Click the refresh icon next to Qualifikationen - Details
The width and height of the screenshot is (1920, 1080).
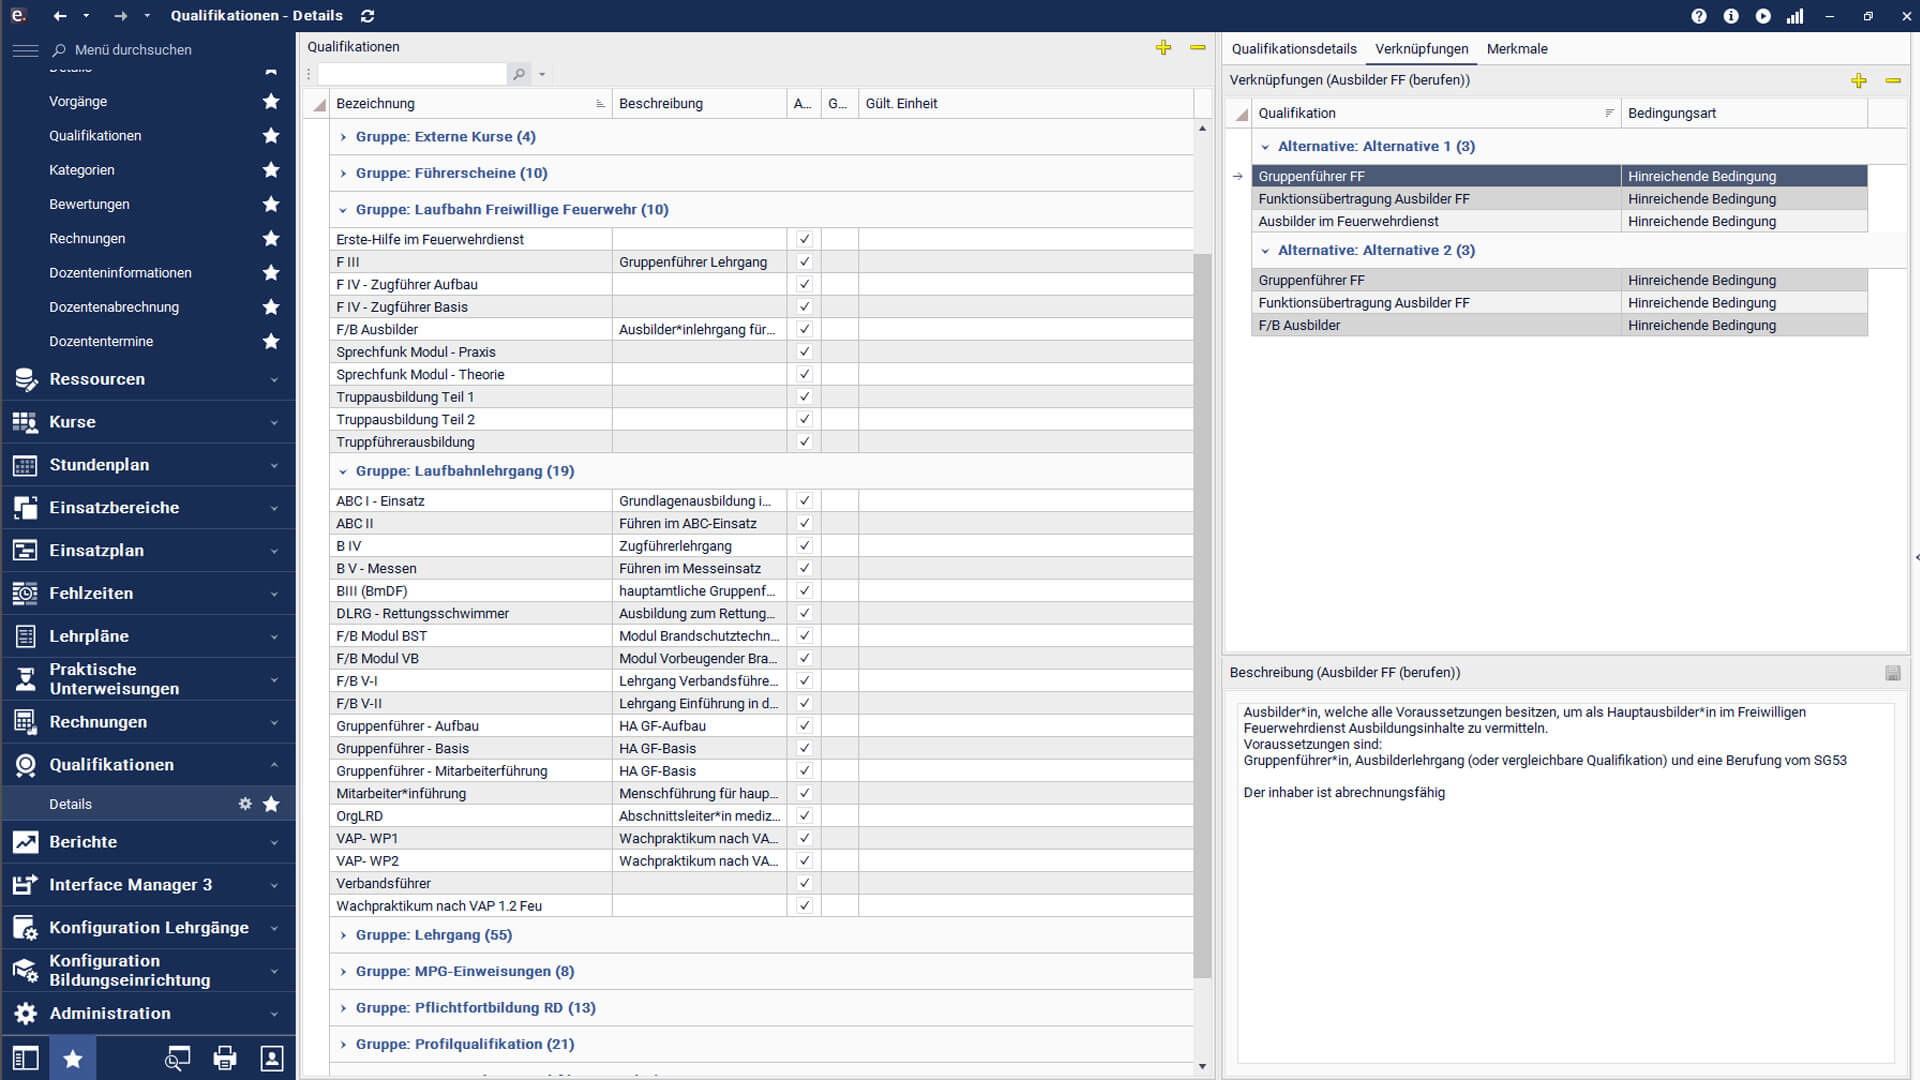tap(367, 16)
